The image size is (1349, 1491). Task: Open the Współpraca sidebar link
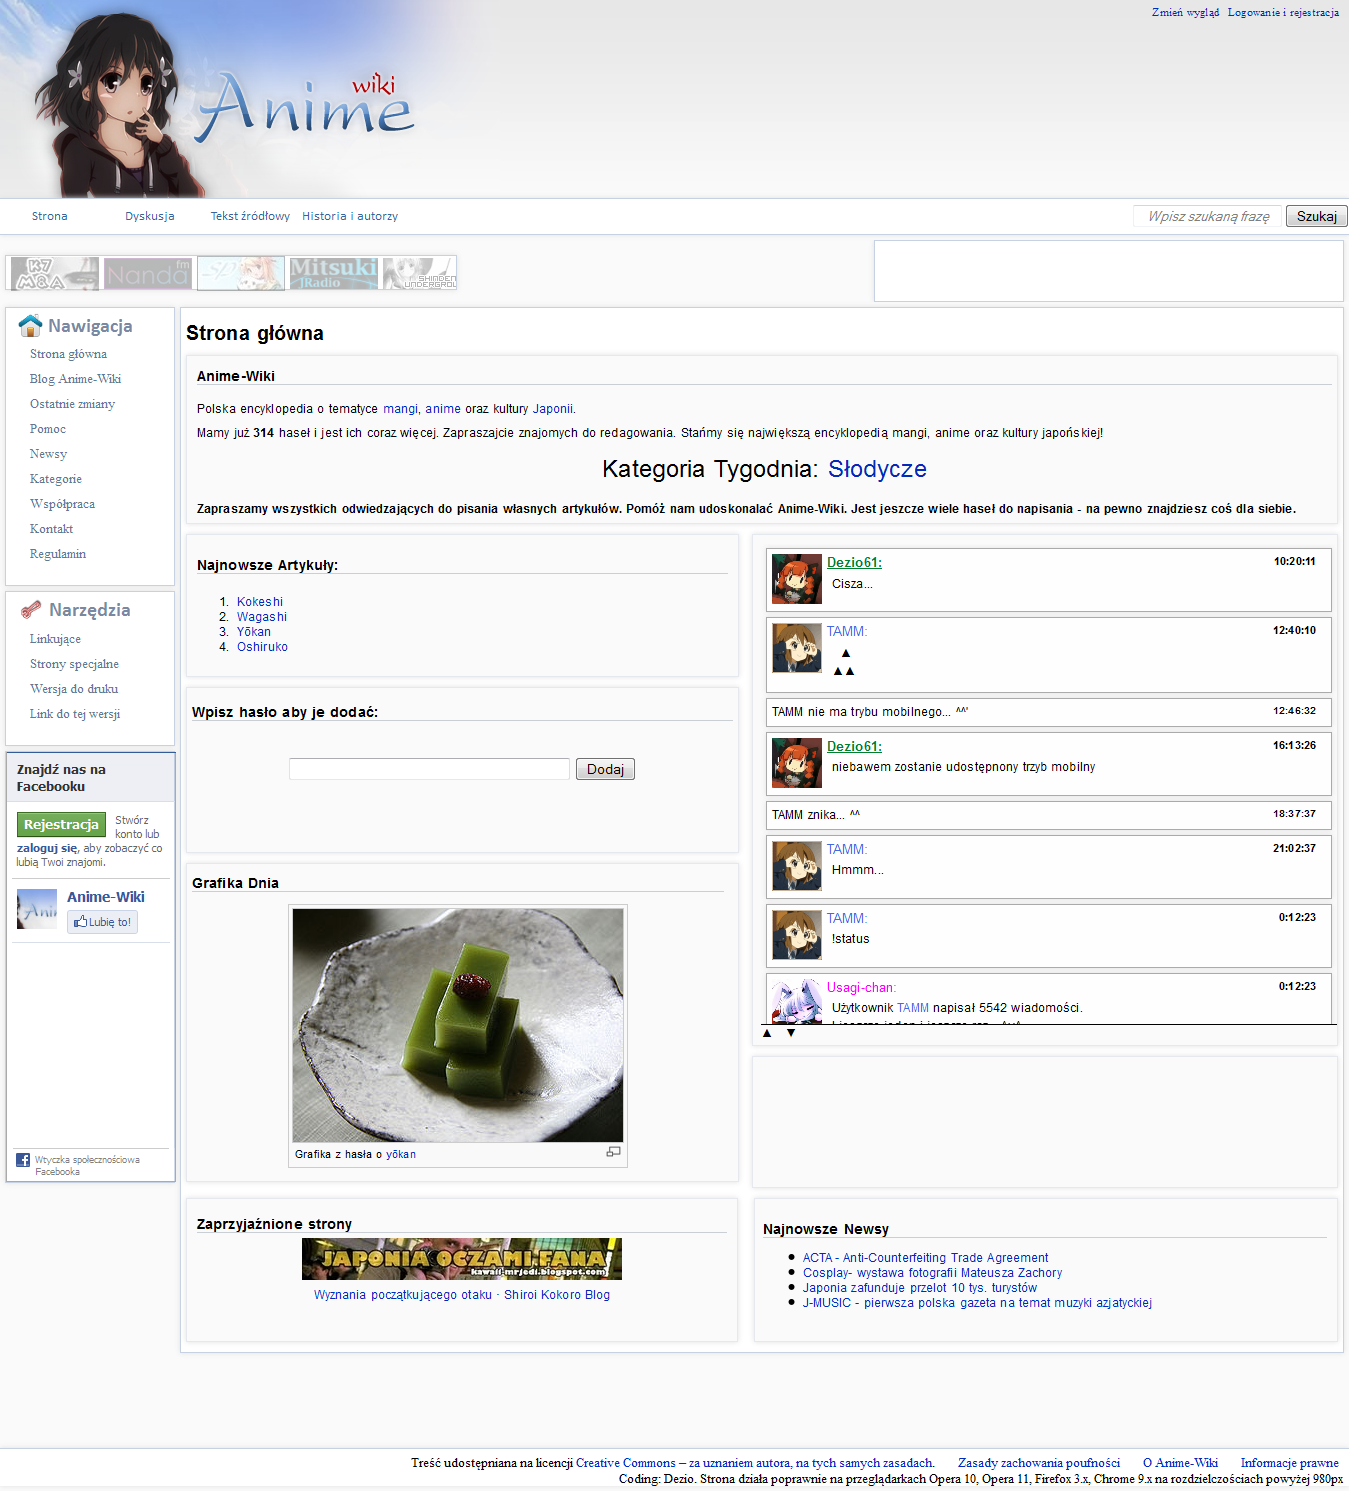(62, 504)
